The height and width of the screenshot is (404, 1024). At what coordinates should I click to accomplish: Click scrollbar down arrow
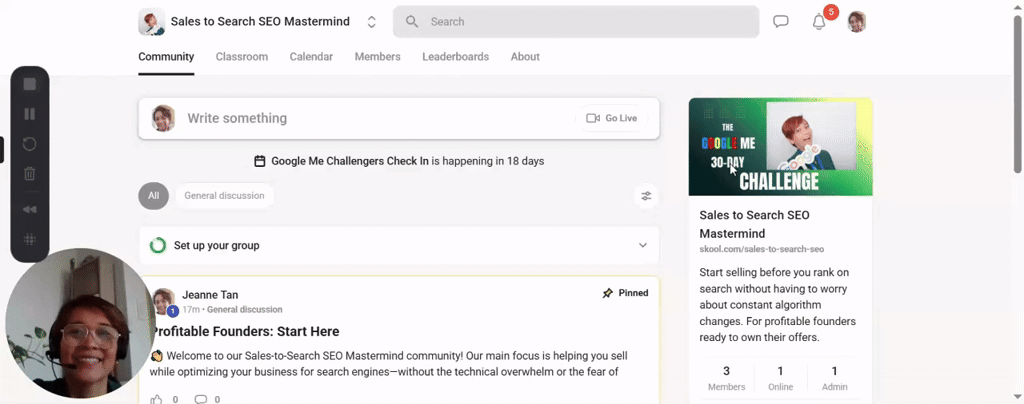click(1017, 396)
